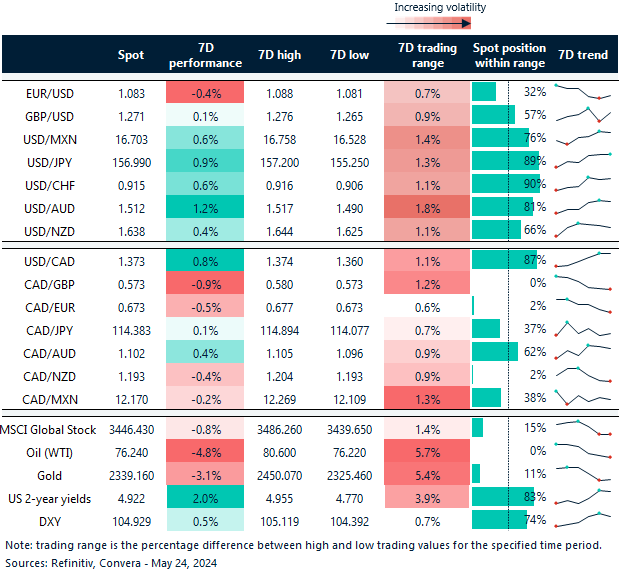
Task: Click the Gold spot value 2339.160
Action: tap(125, 472)
